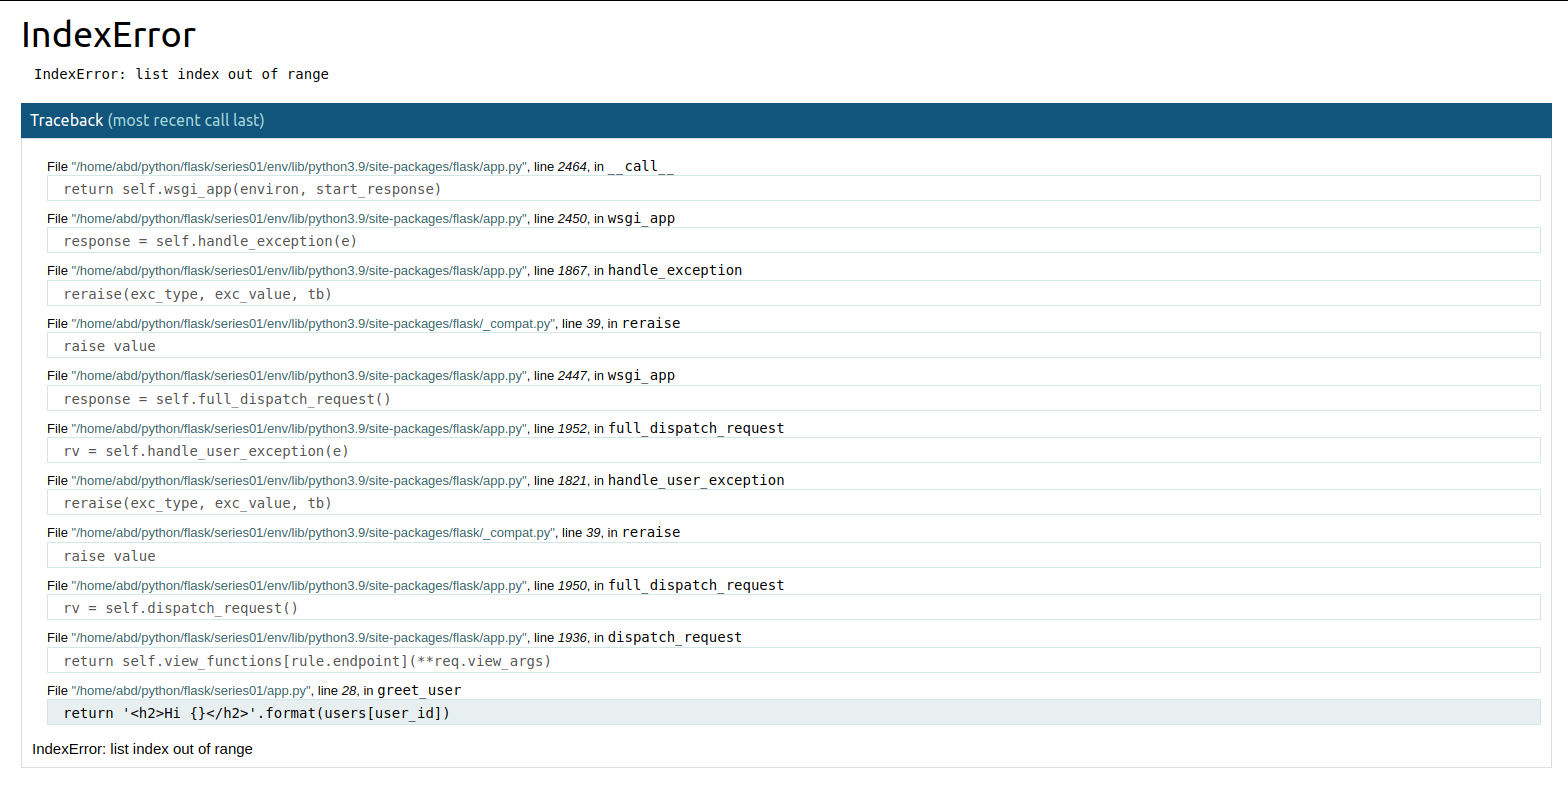
Task: Click the handle_exception function name in frame header
Action: pos(675,270)
